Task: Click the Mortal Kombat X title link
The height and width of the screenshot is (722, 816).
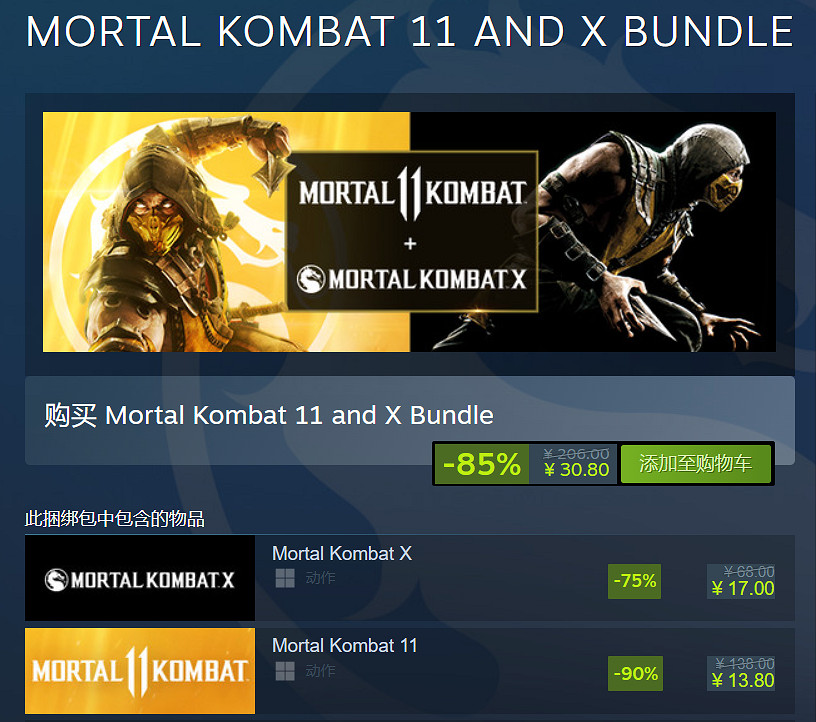Action: pos(342,553)
